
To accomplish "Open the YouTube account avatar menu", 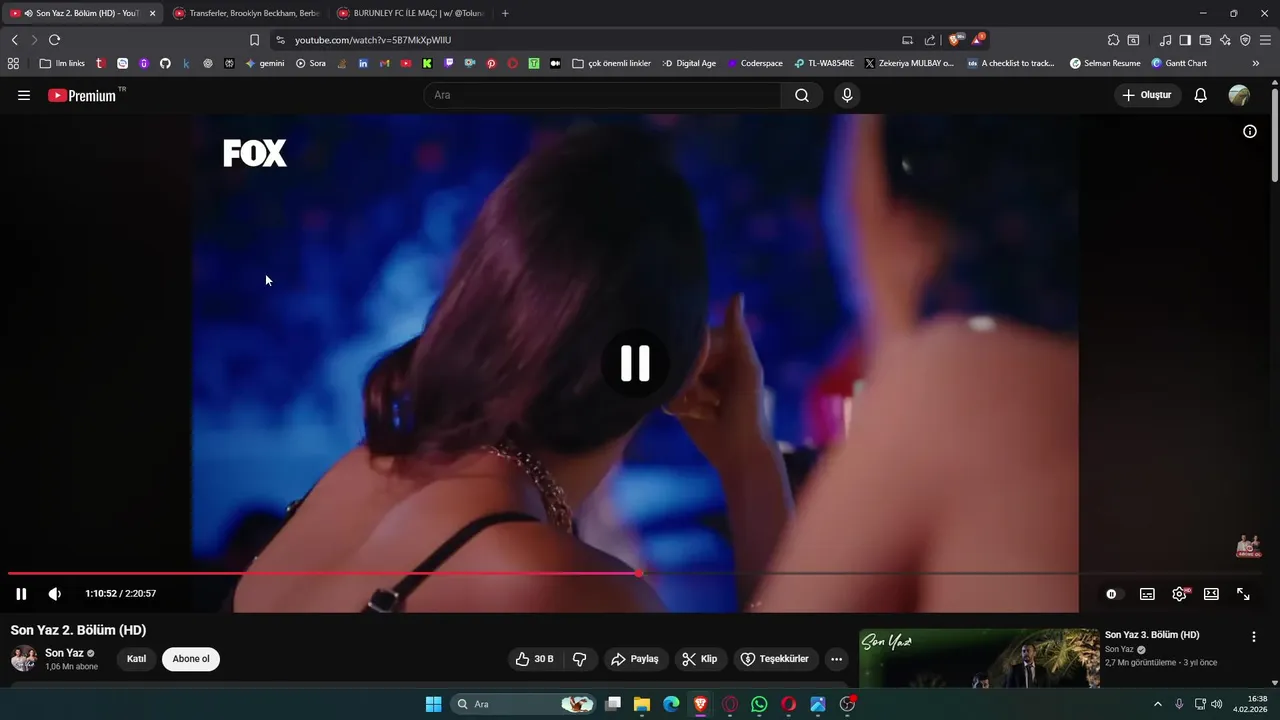I will [1239, 95].
